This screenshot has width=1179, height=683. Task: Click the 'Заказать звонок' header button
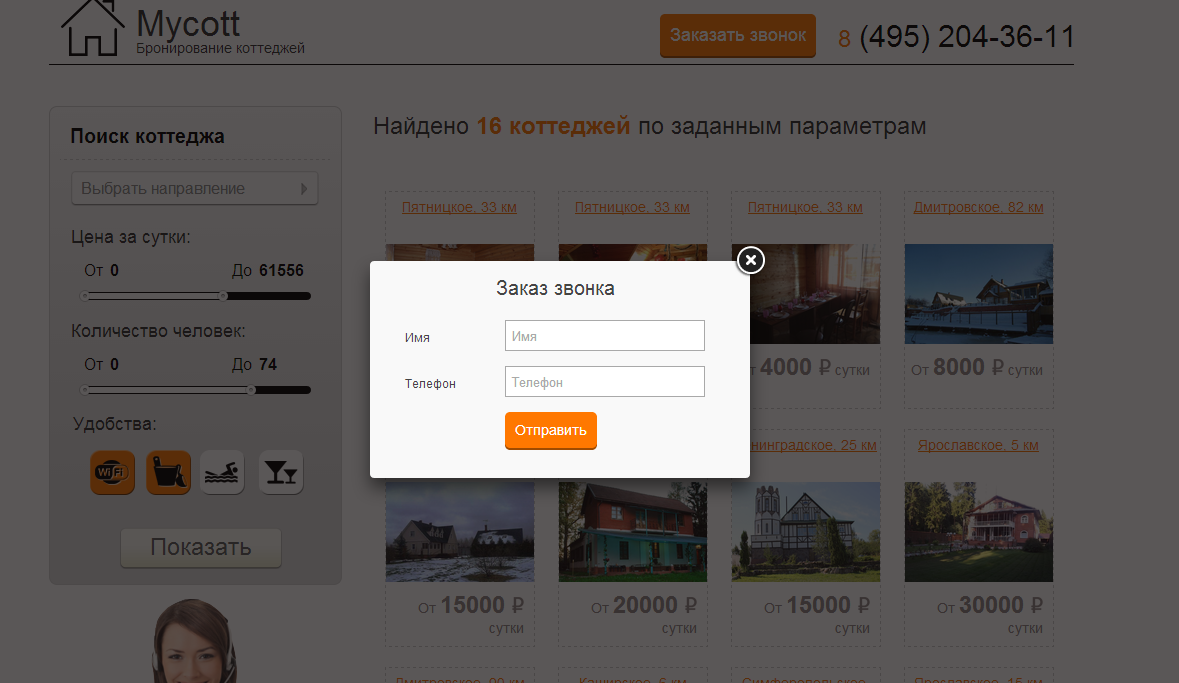pyautogui.click(x=737, y=35)
